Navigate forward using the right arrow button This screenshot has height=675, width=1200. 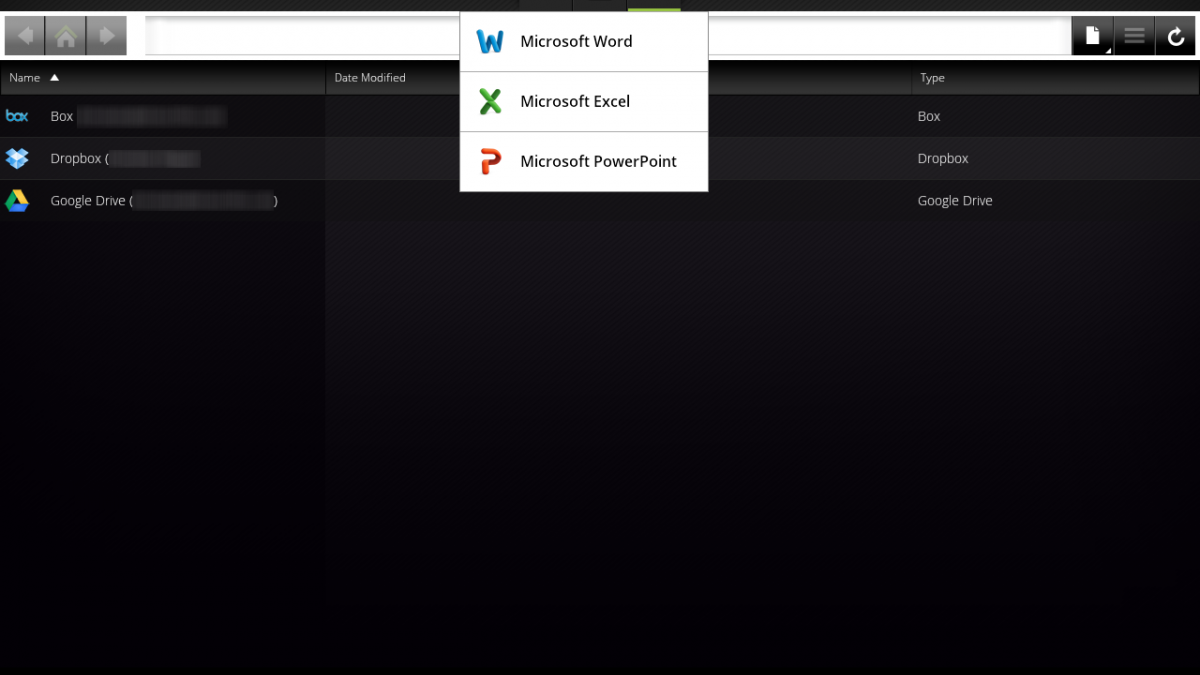106,37
